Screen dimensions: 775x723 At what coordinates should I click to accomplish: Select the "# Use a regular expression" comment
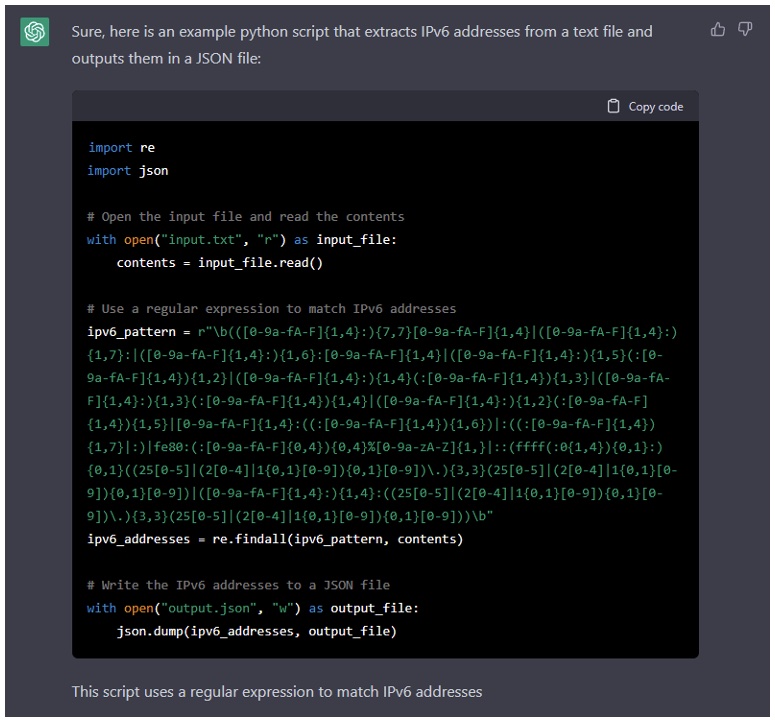(271, 309)
